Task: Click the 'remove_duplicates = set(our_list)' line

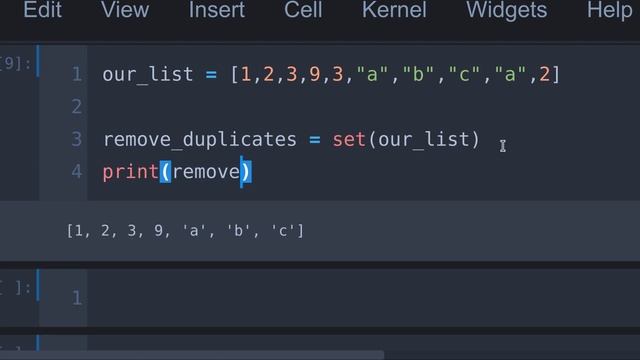Action: coord(291,140)
